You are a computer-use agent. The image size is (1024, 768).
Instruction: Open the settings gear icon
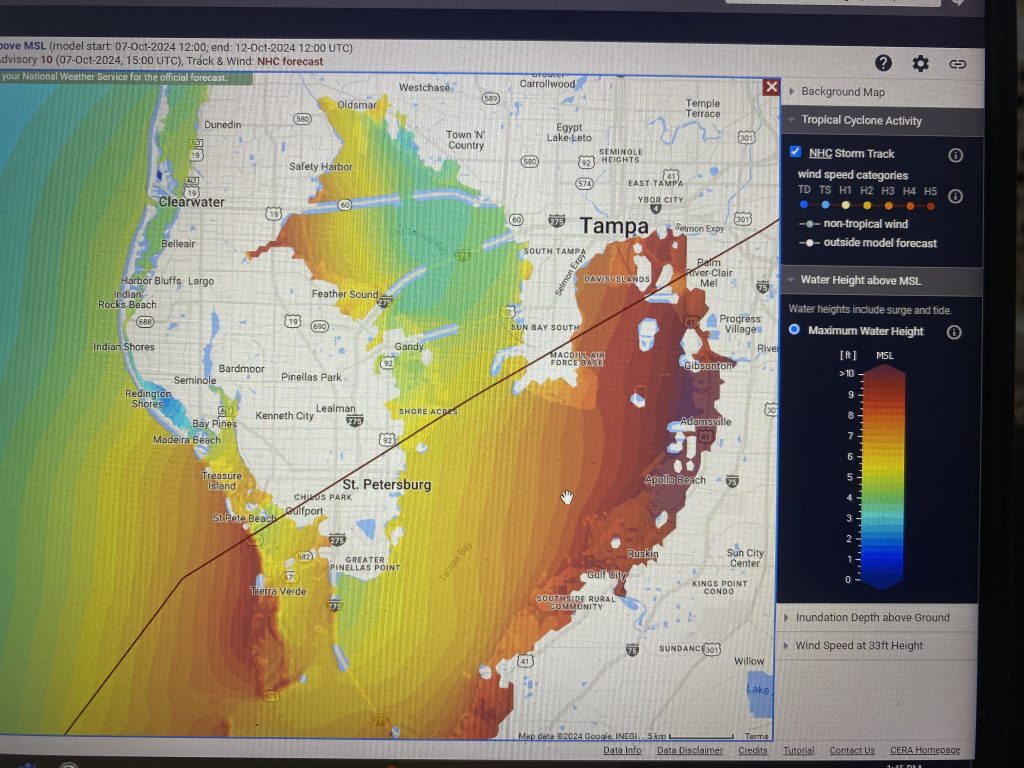[x=920, y=63]
